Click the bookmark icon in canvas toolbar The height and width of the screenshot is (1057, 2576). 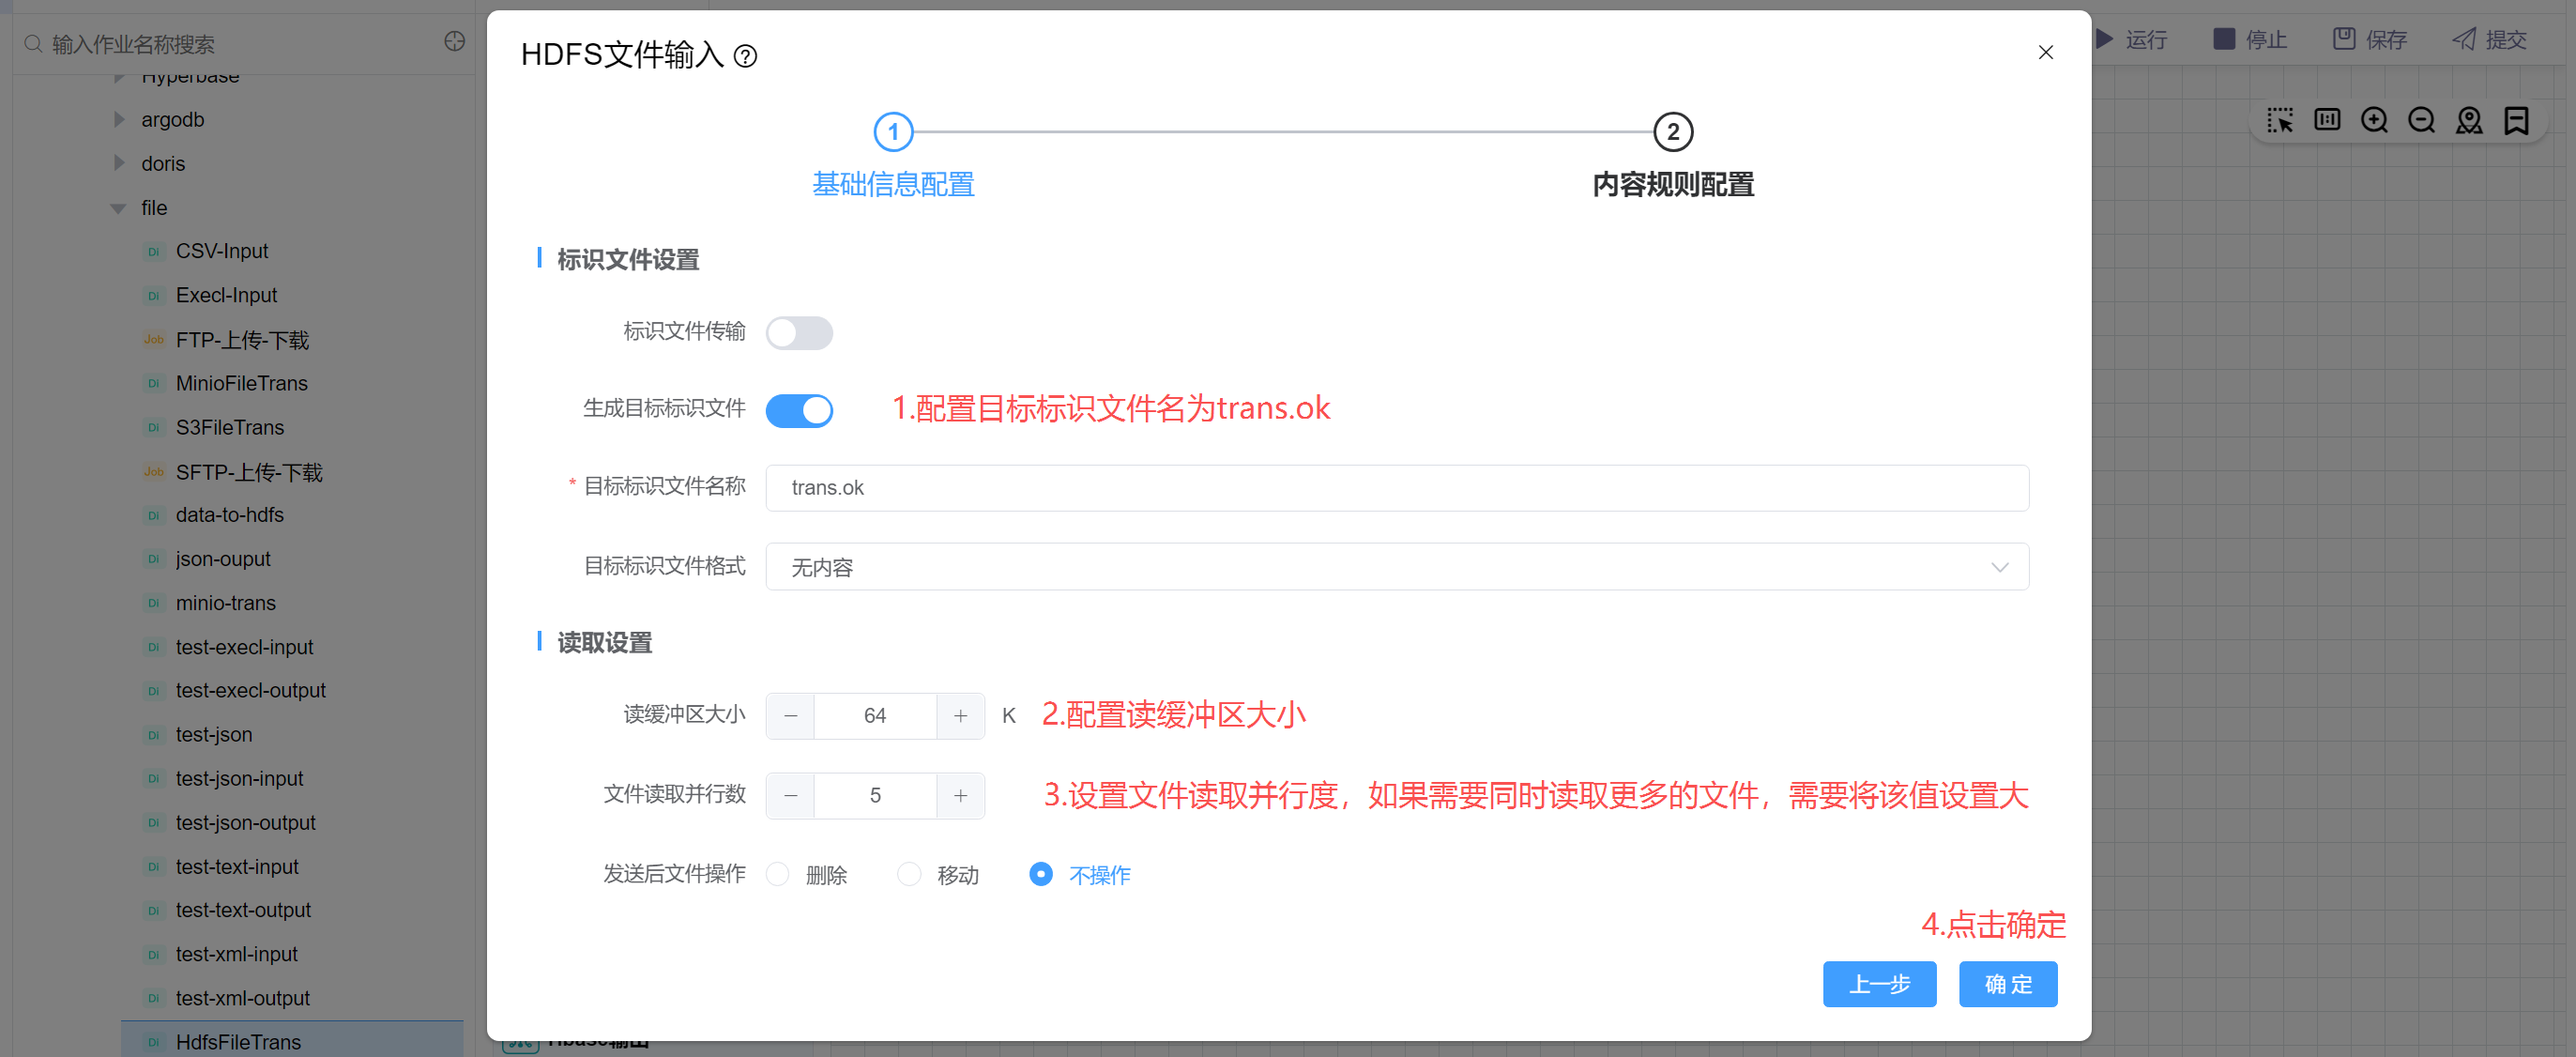tap(2516, 121)
